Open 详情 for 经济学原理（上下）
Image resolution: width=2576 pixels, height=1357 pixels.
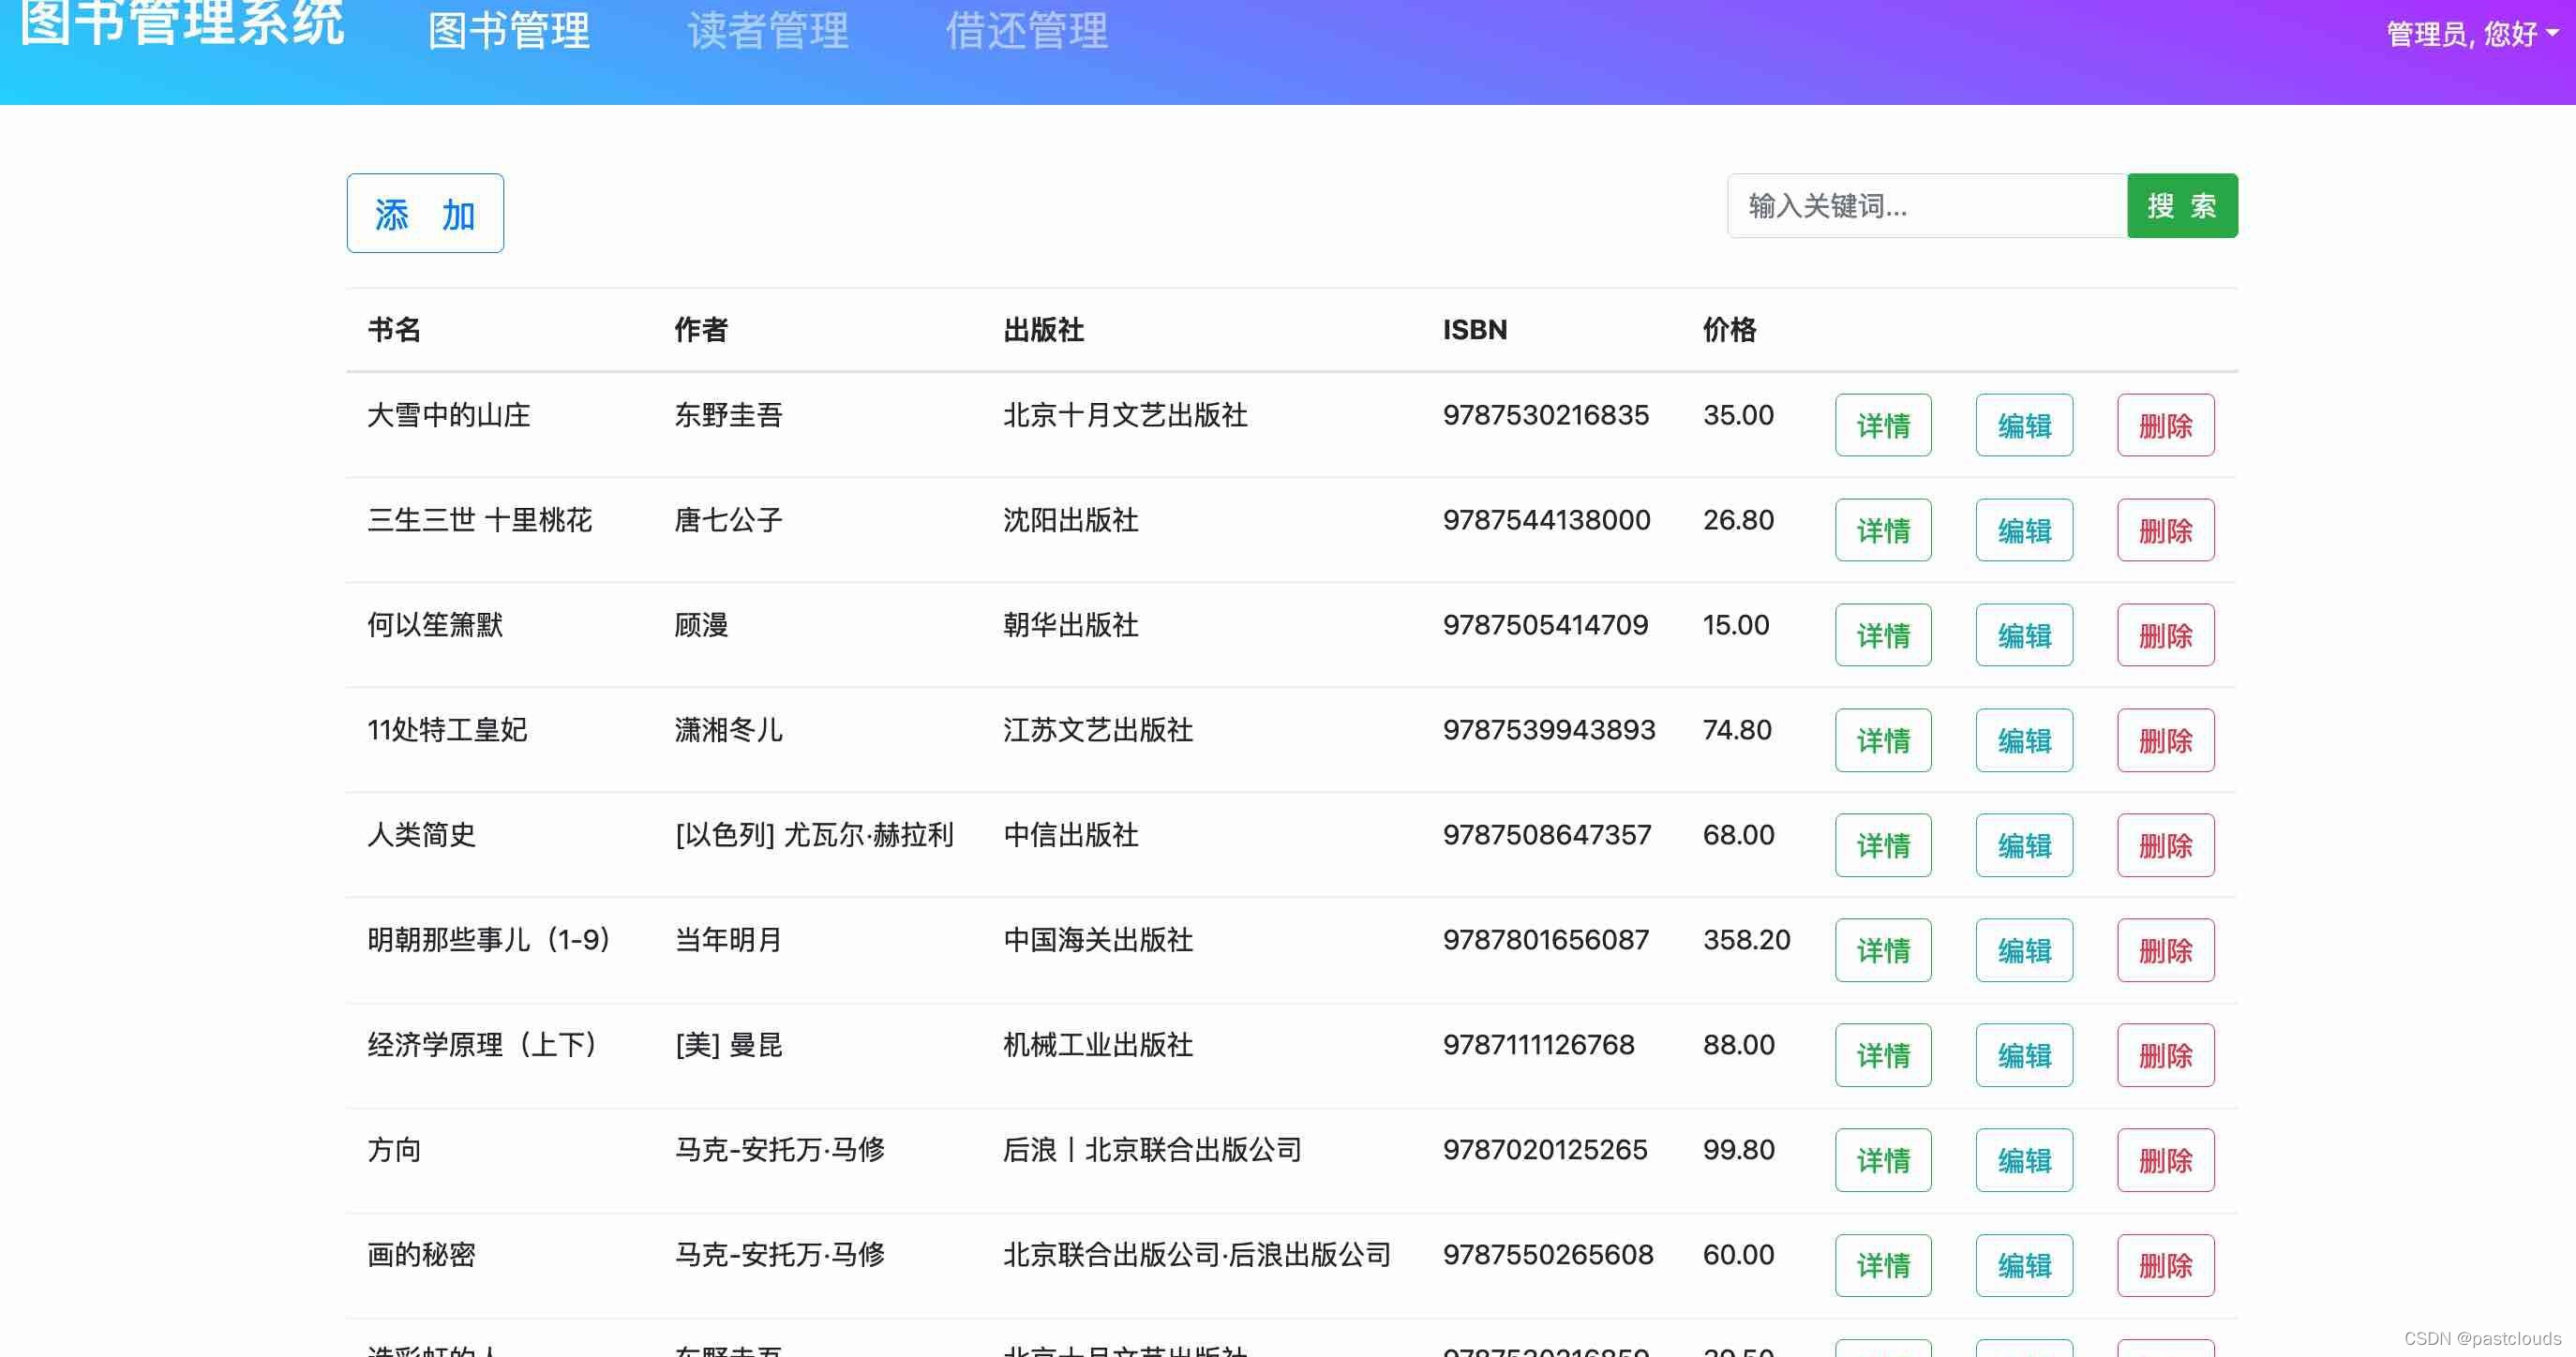click(x=1883, y=1055)
